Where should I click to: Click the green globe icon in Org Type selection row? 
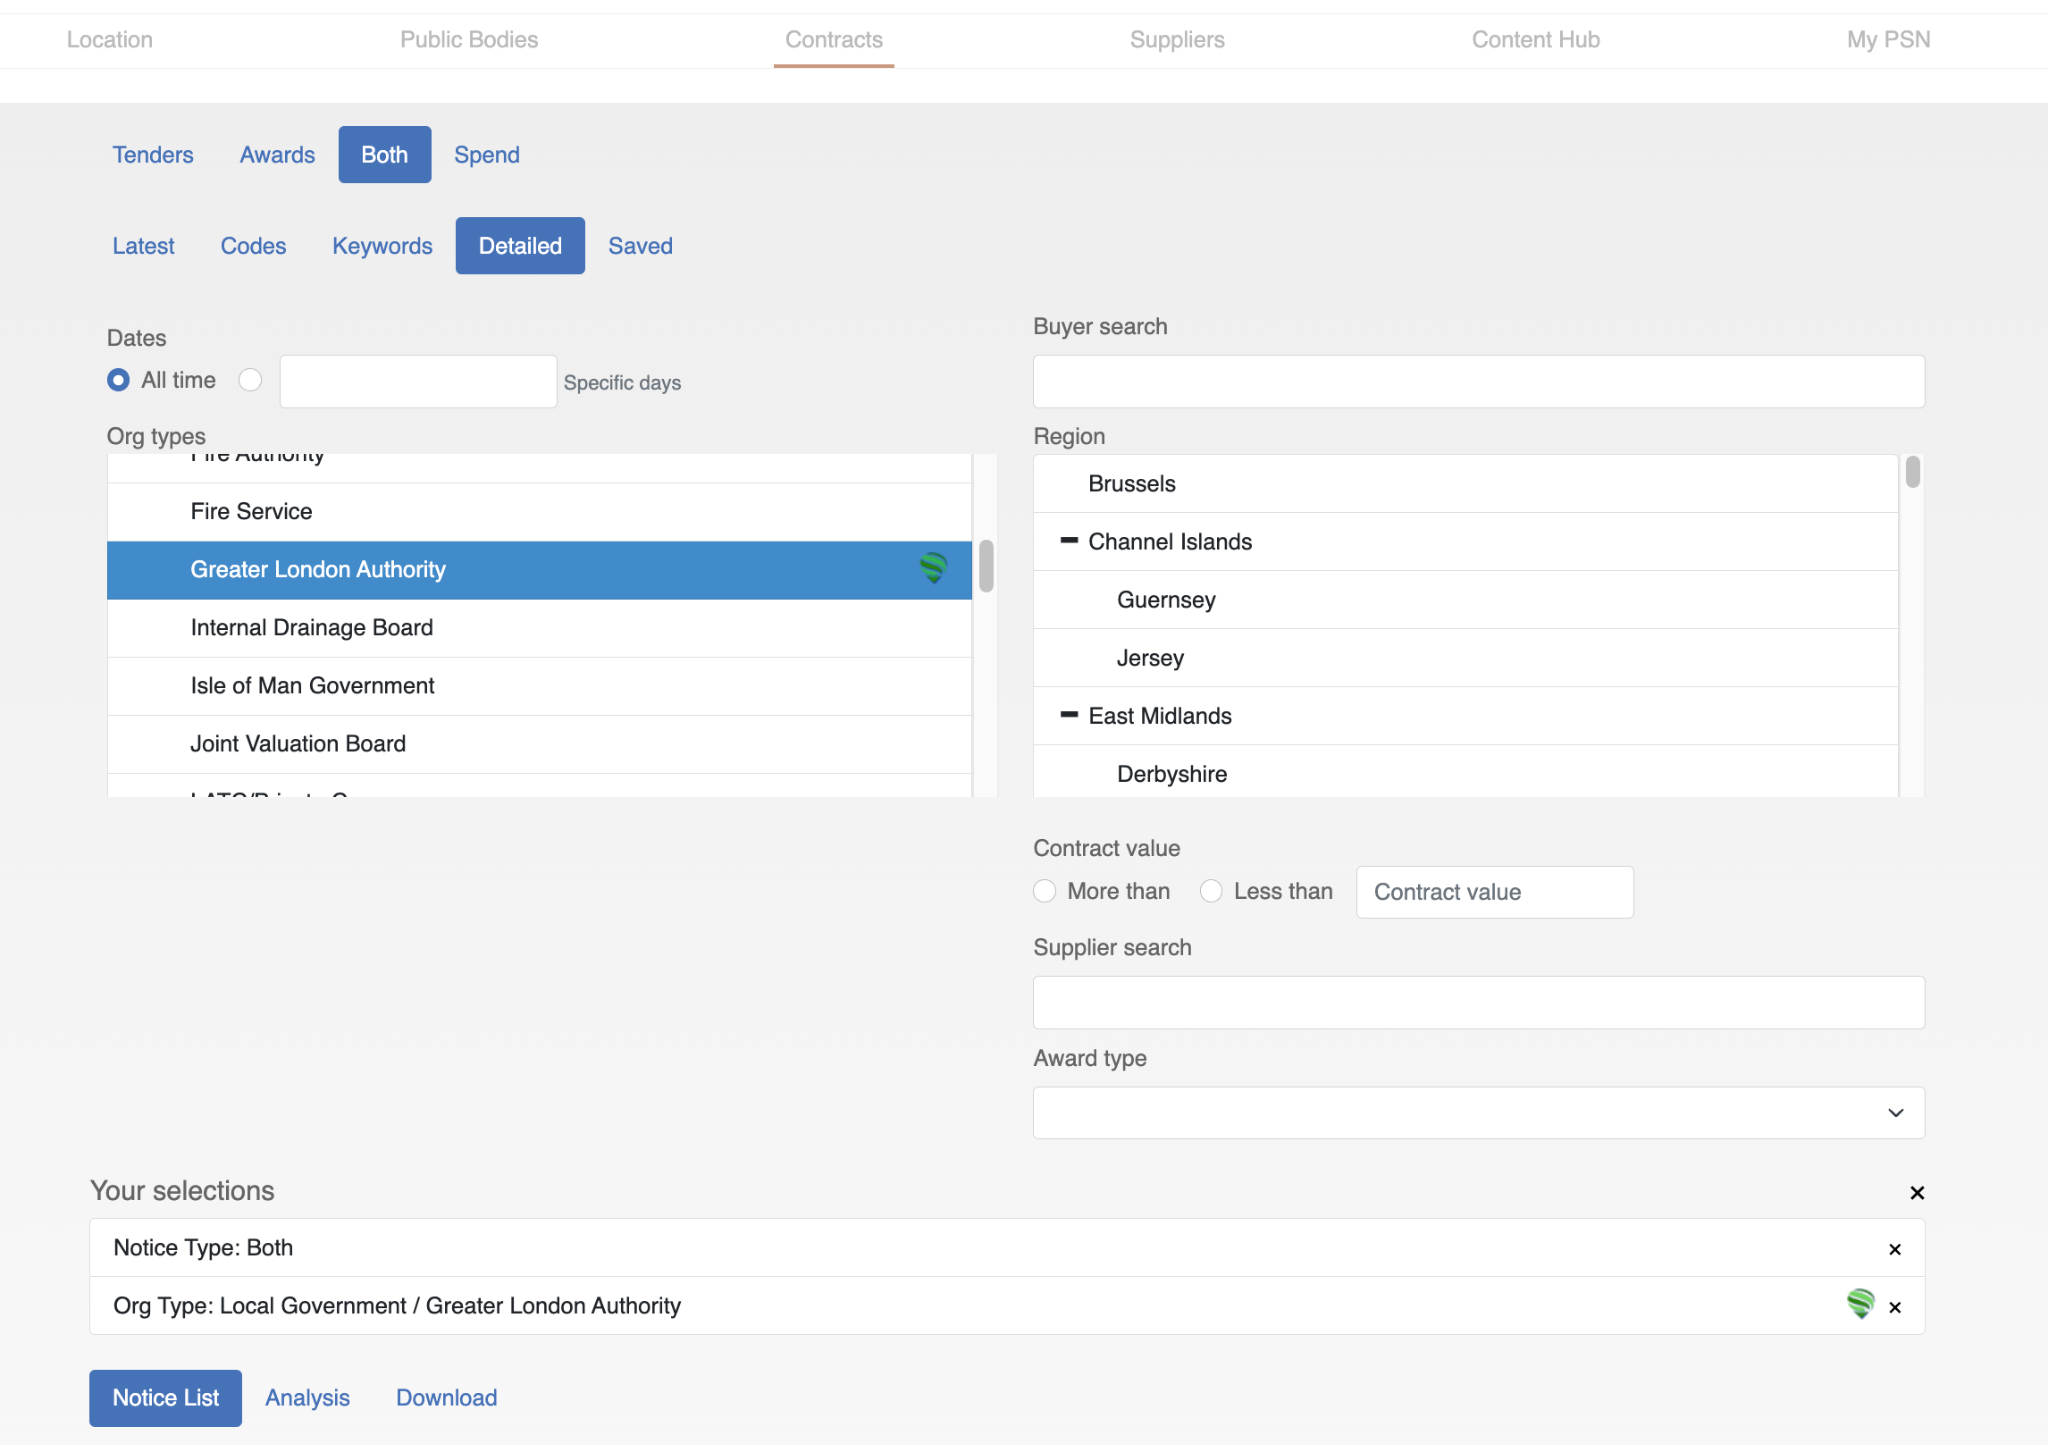(x=1861, y=1304)
